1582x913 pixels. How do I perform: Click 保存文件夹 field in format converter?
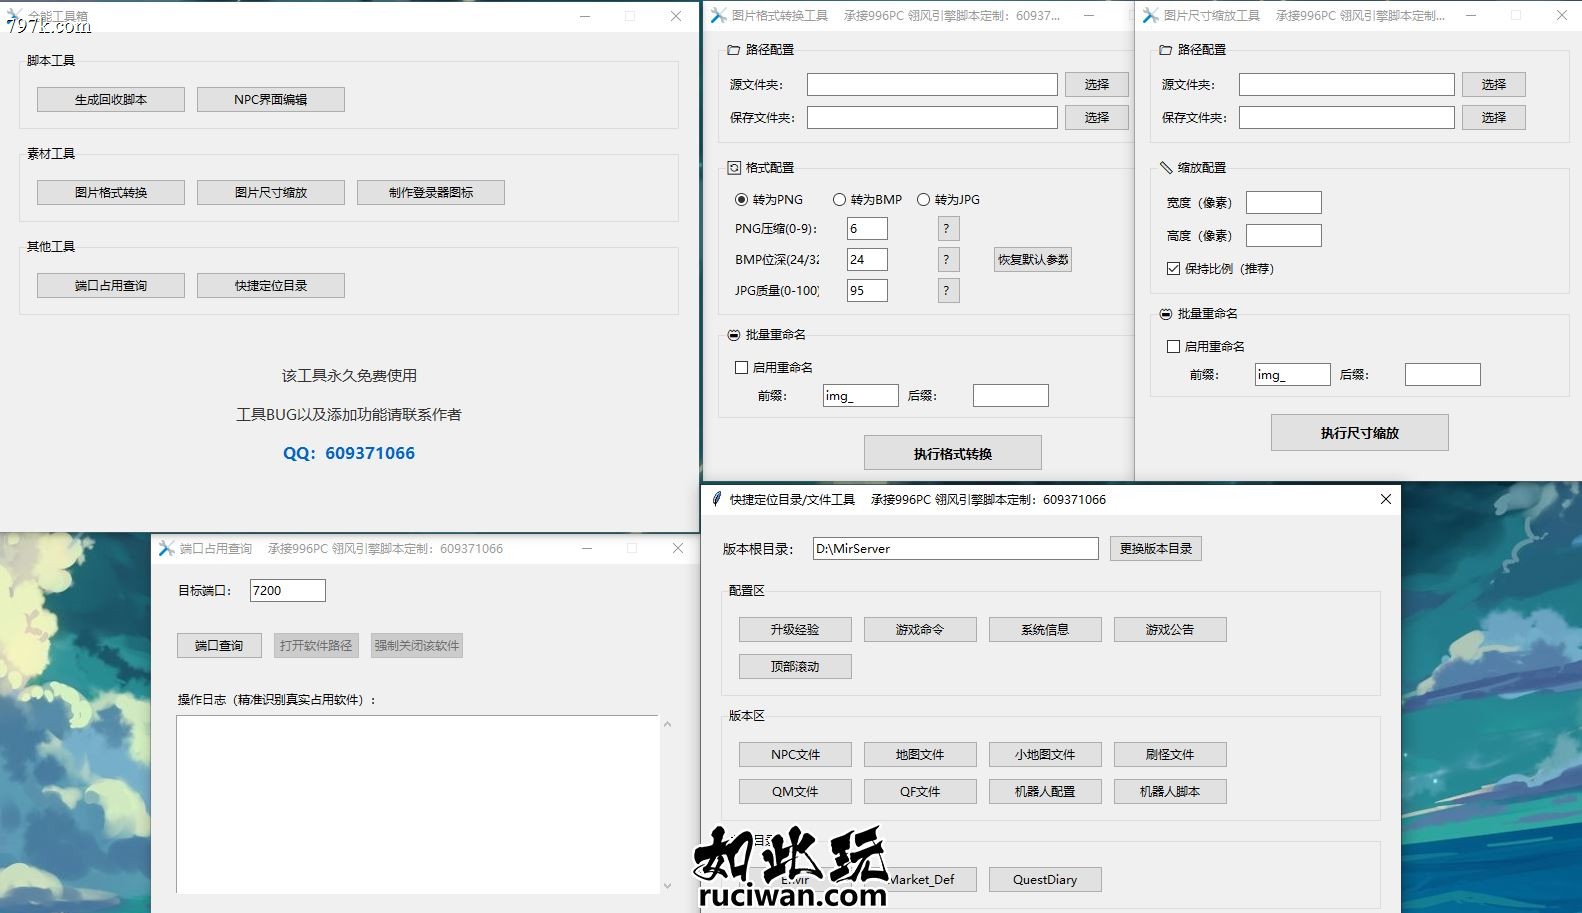point(932,117)
